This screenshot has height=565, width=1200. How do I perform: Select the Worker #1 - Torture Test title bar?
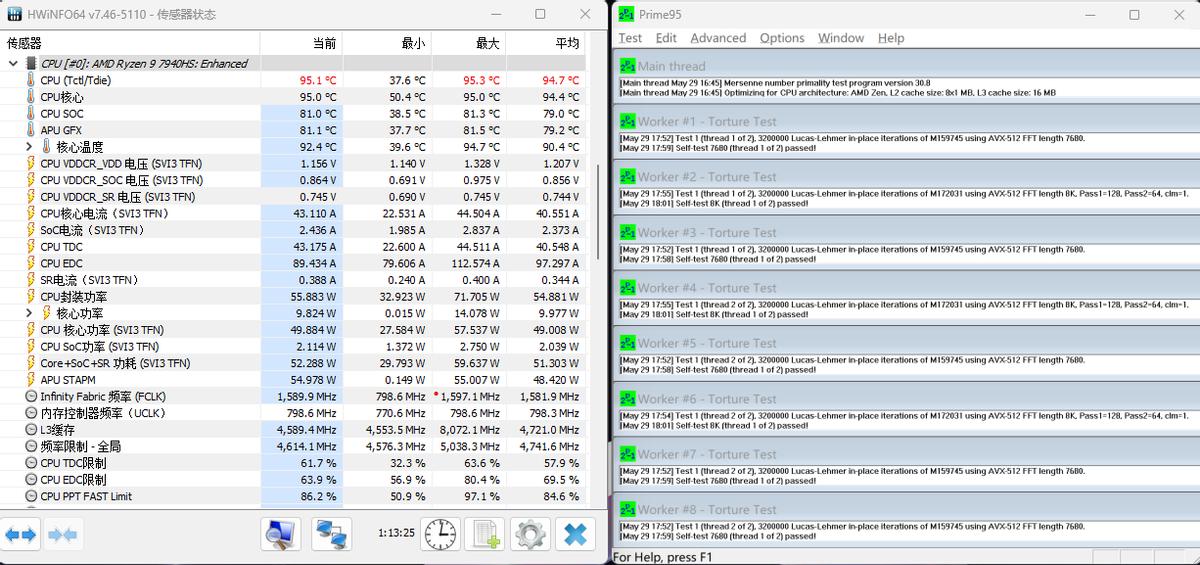[x=906, y=121]
